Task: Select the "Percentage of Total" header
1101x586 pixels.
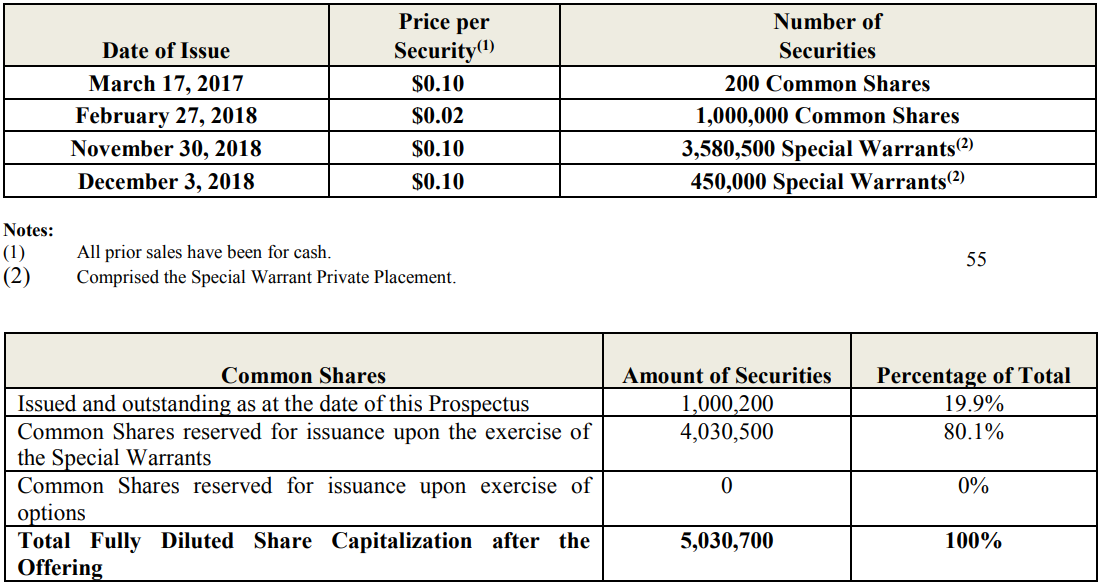Action: coord(973,376)
